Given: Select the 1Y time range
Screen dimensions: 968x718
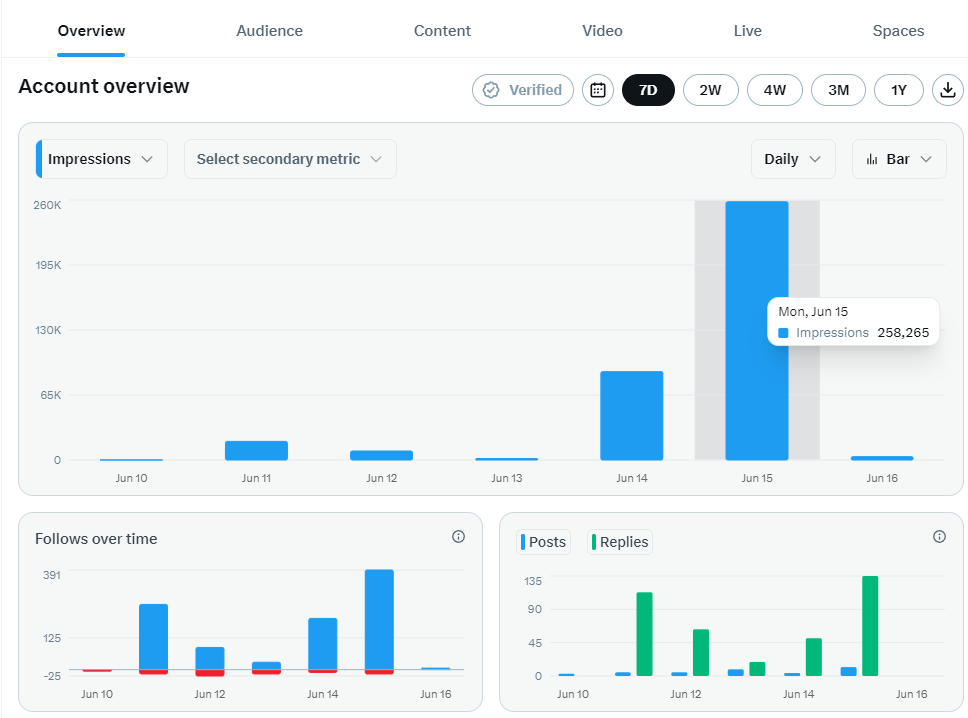Looking at the screenshot, I should 899,90.
